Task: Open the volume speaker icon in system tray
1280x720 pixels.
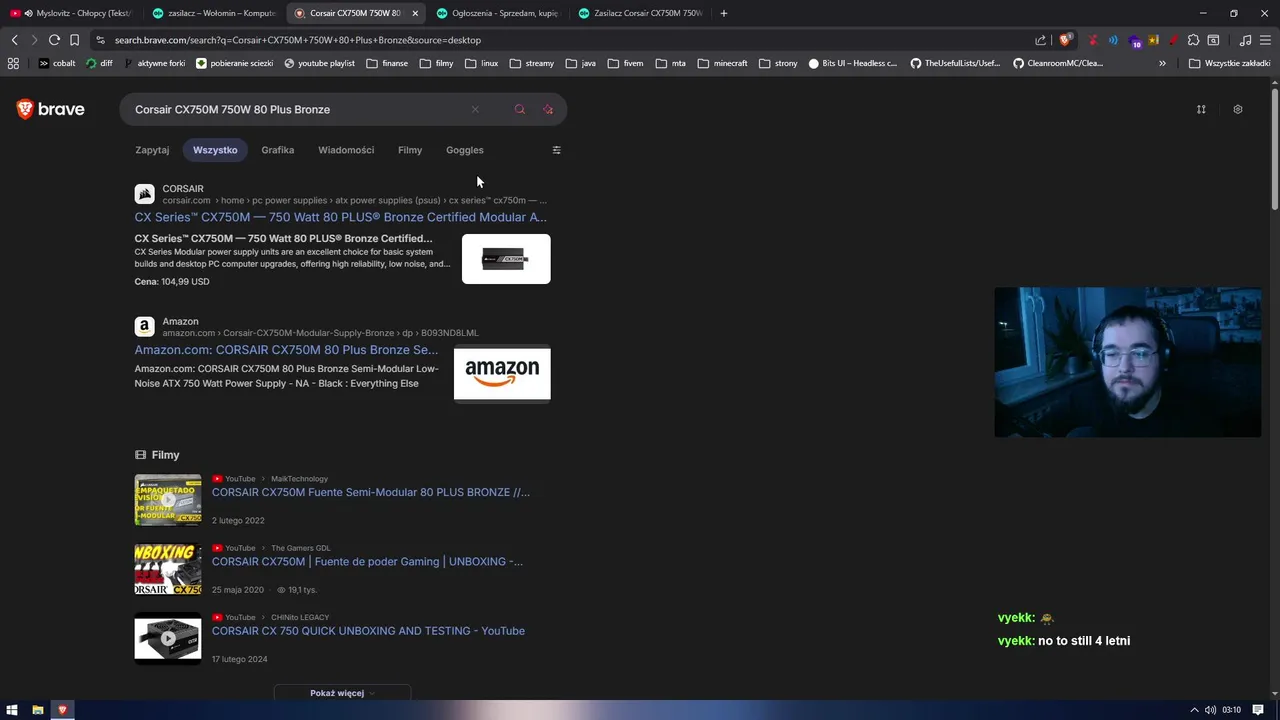Action: tap(1211, 710)
